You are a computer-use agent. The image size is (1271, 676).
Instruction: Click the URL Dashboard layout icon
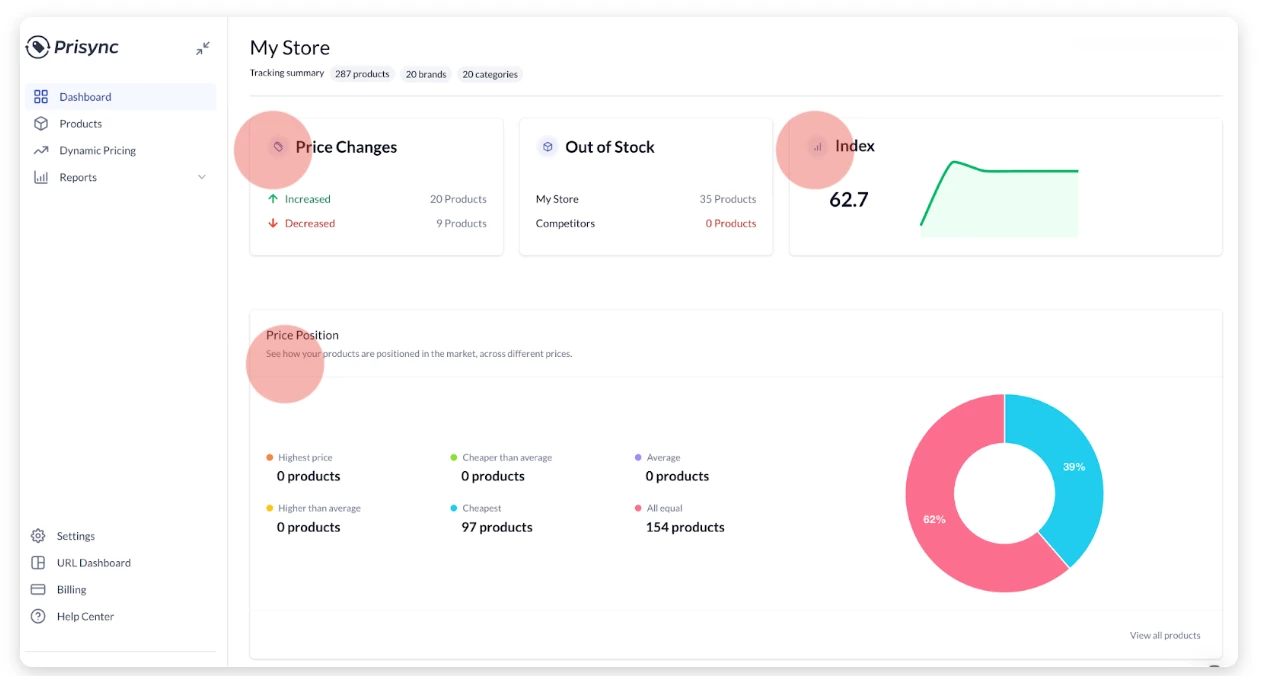(38, 563)
